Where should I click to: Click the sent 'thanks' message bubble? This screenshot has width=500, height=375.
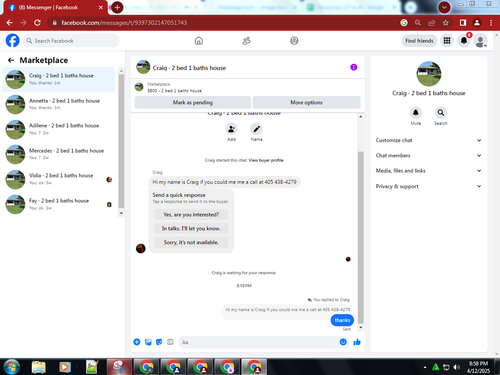point(342,320)
